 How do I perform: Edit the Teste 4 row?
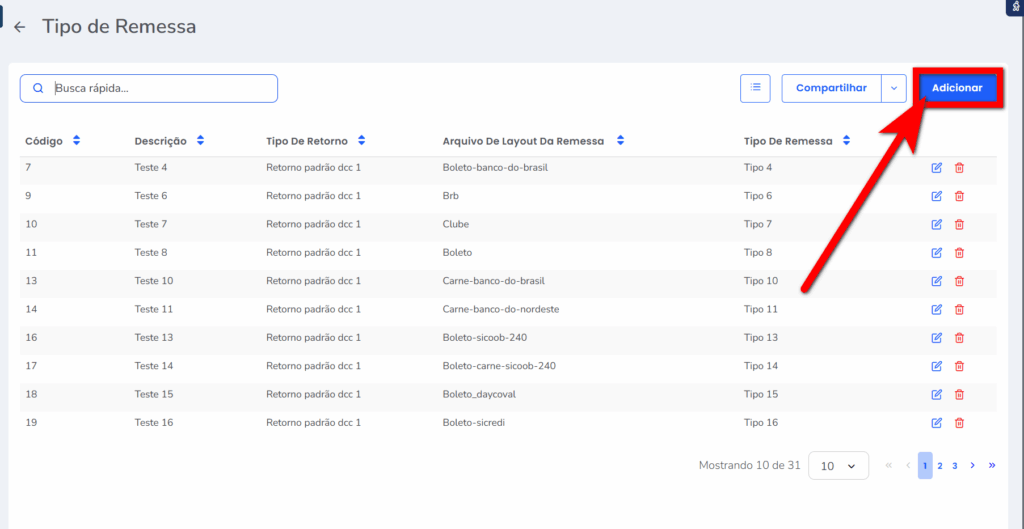937,168
